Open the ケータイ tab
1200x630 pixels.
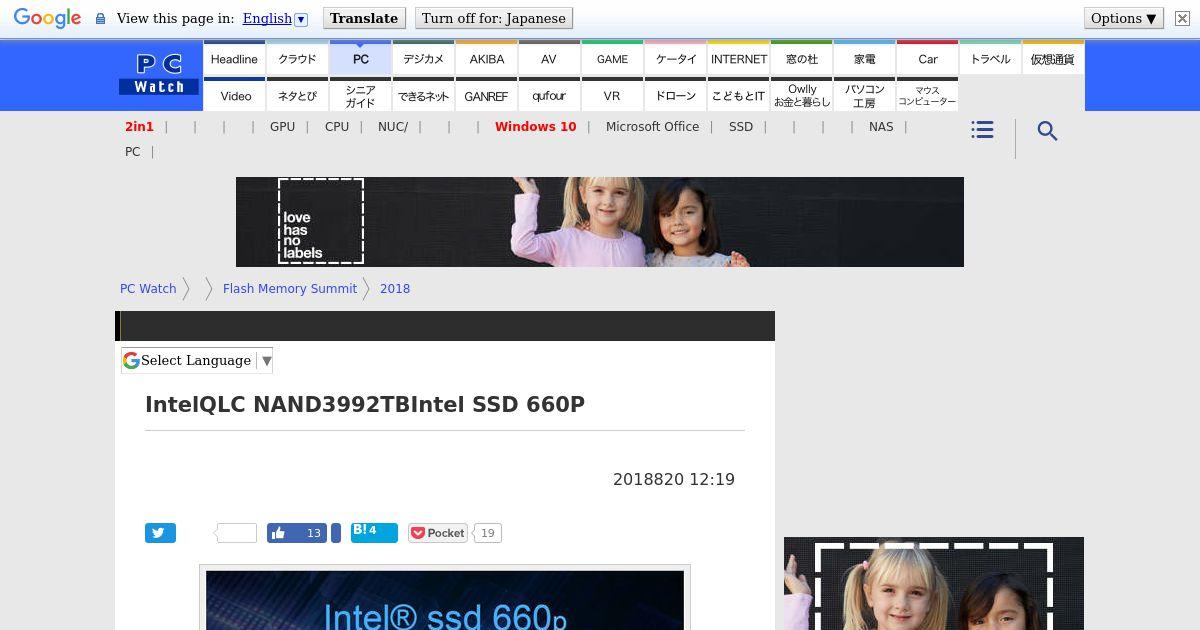coord(676,59)
